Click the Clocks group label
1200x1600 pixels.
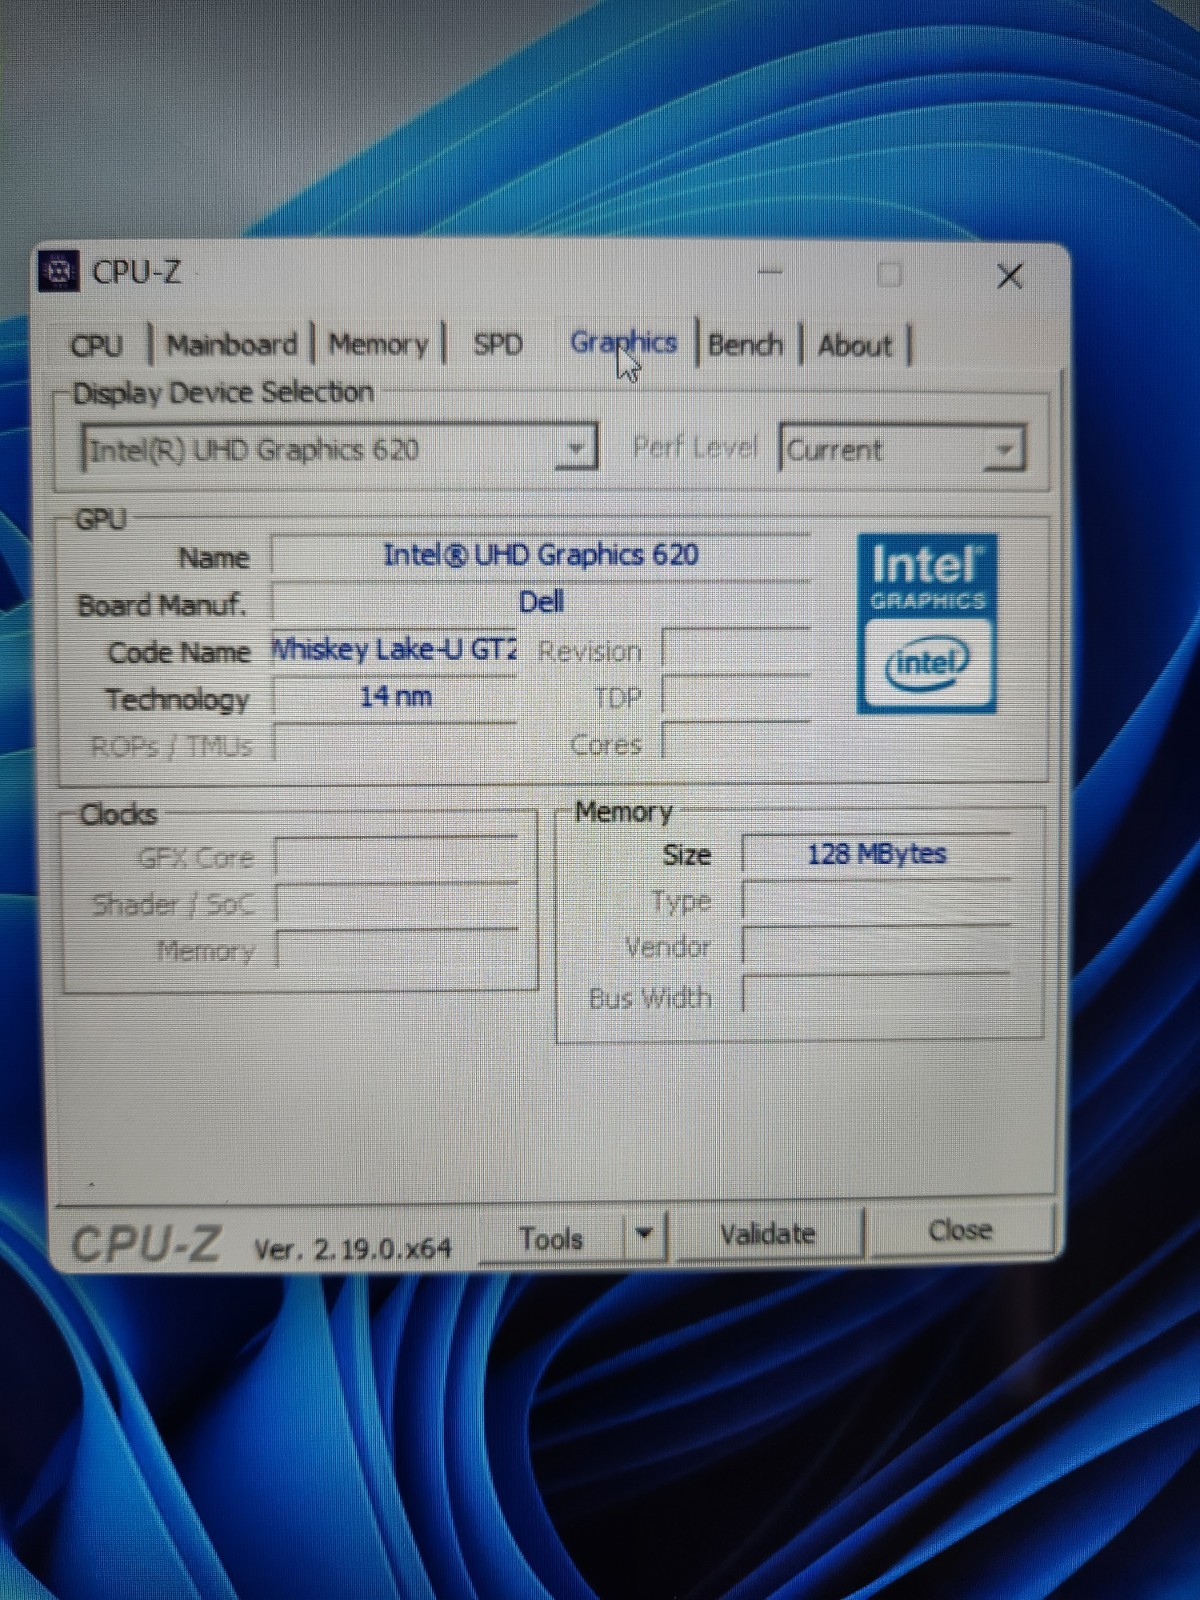(119, 814)
